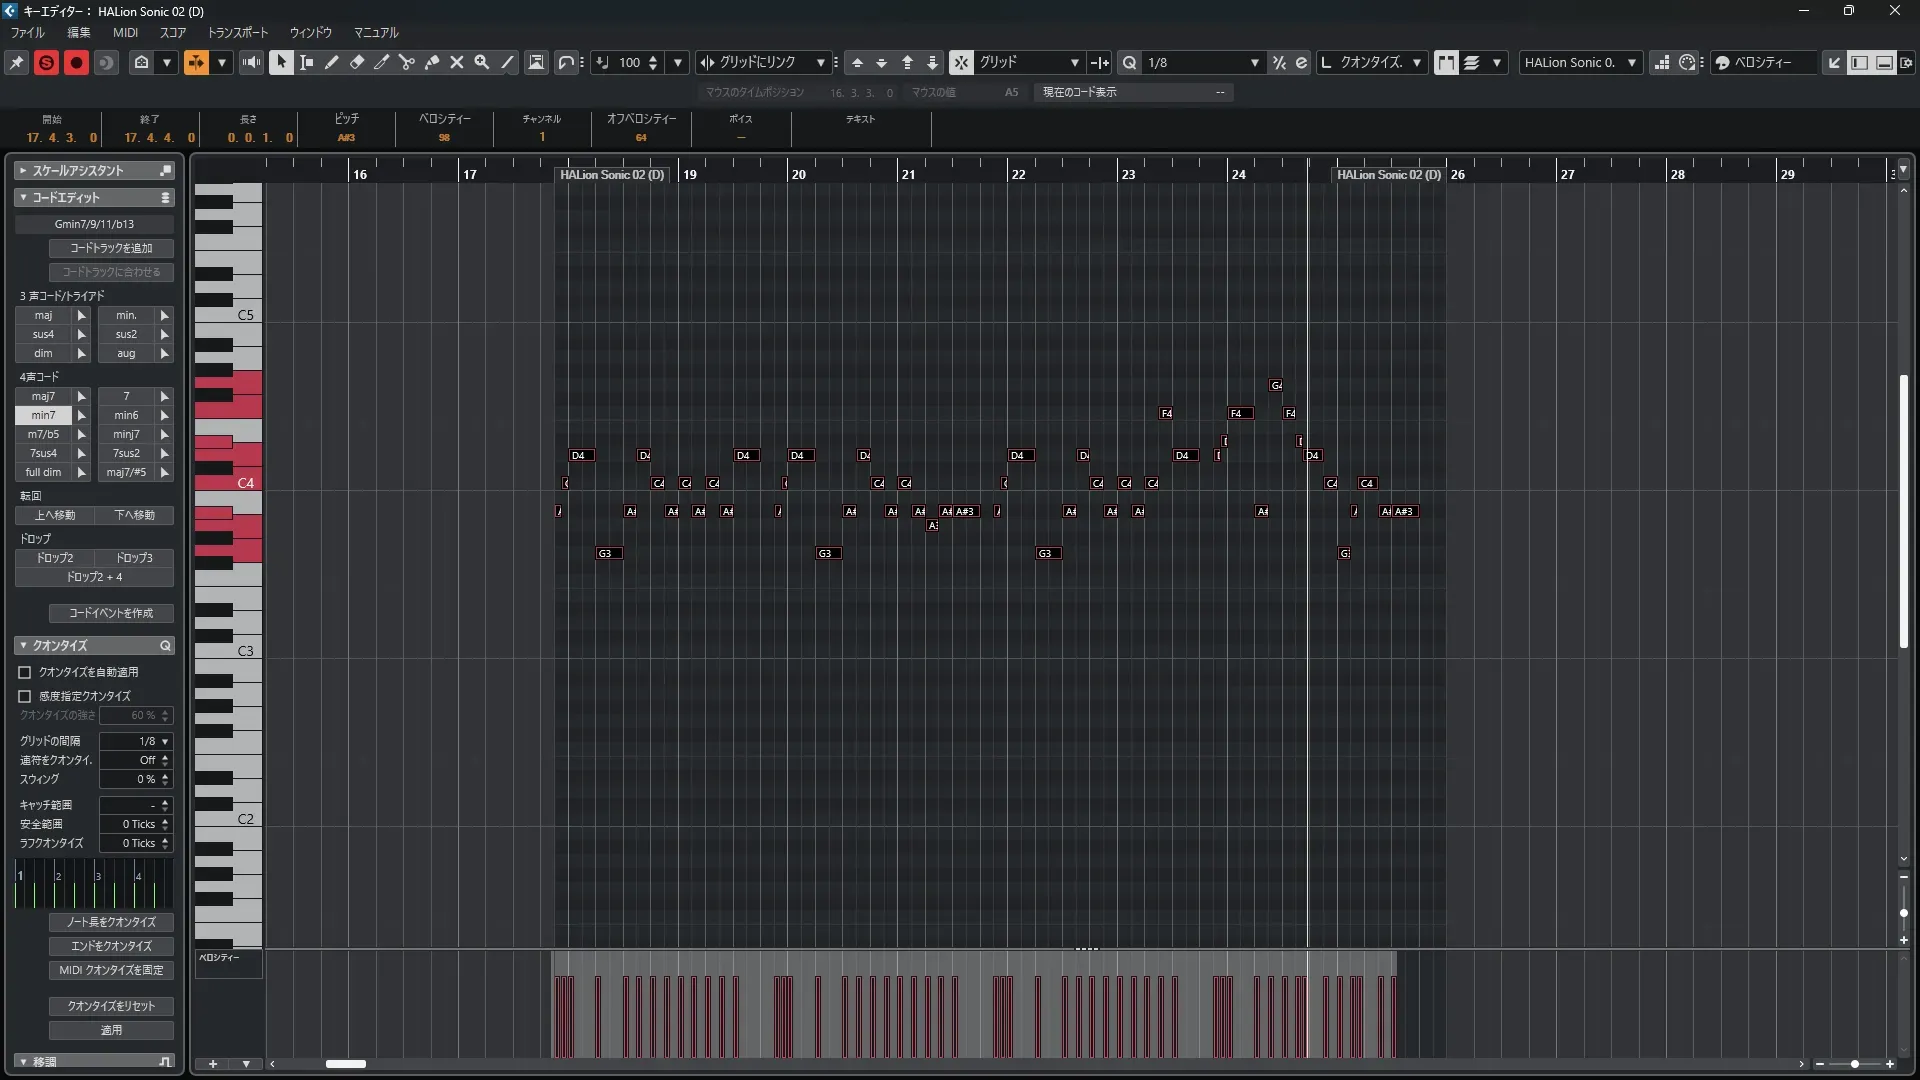The image size is (1920, 1080).
Task: Select the Glue tool
Action: click(432, 62)
